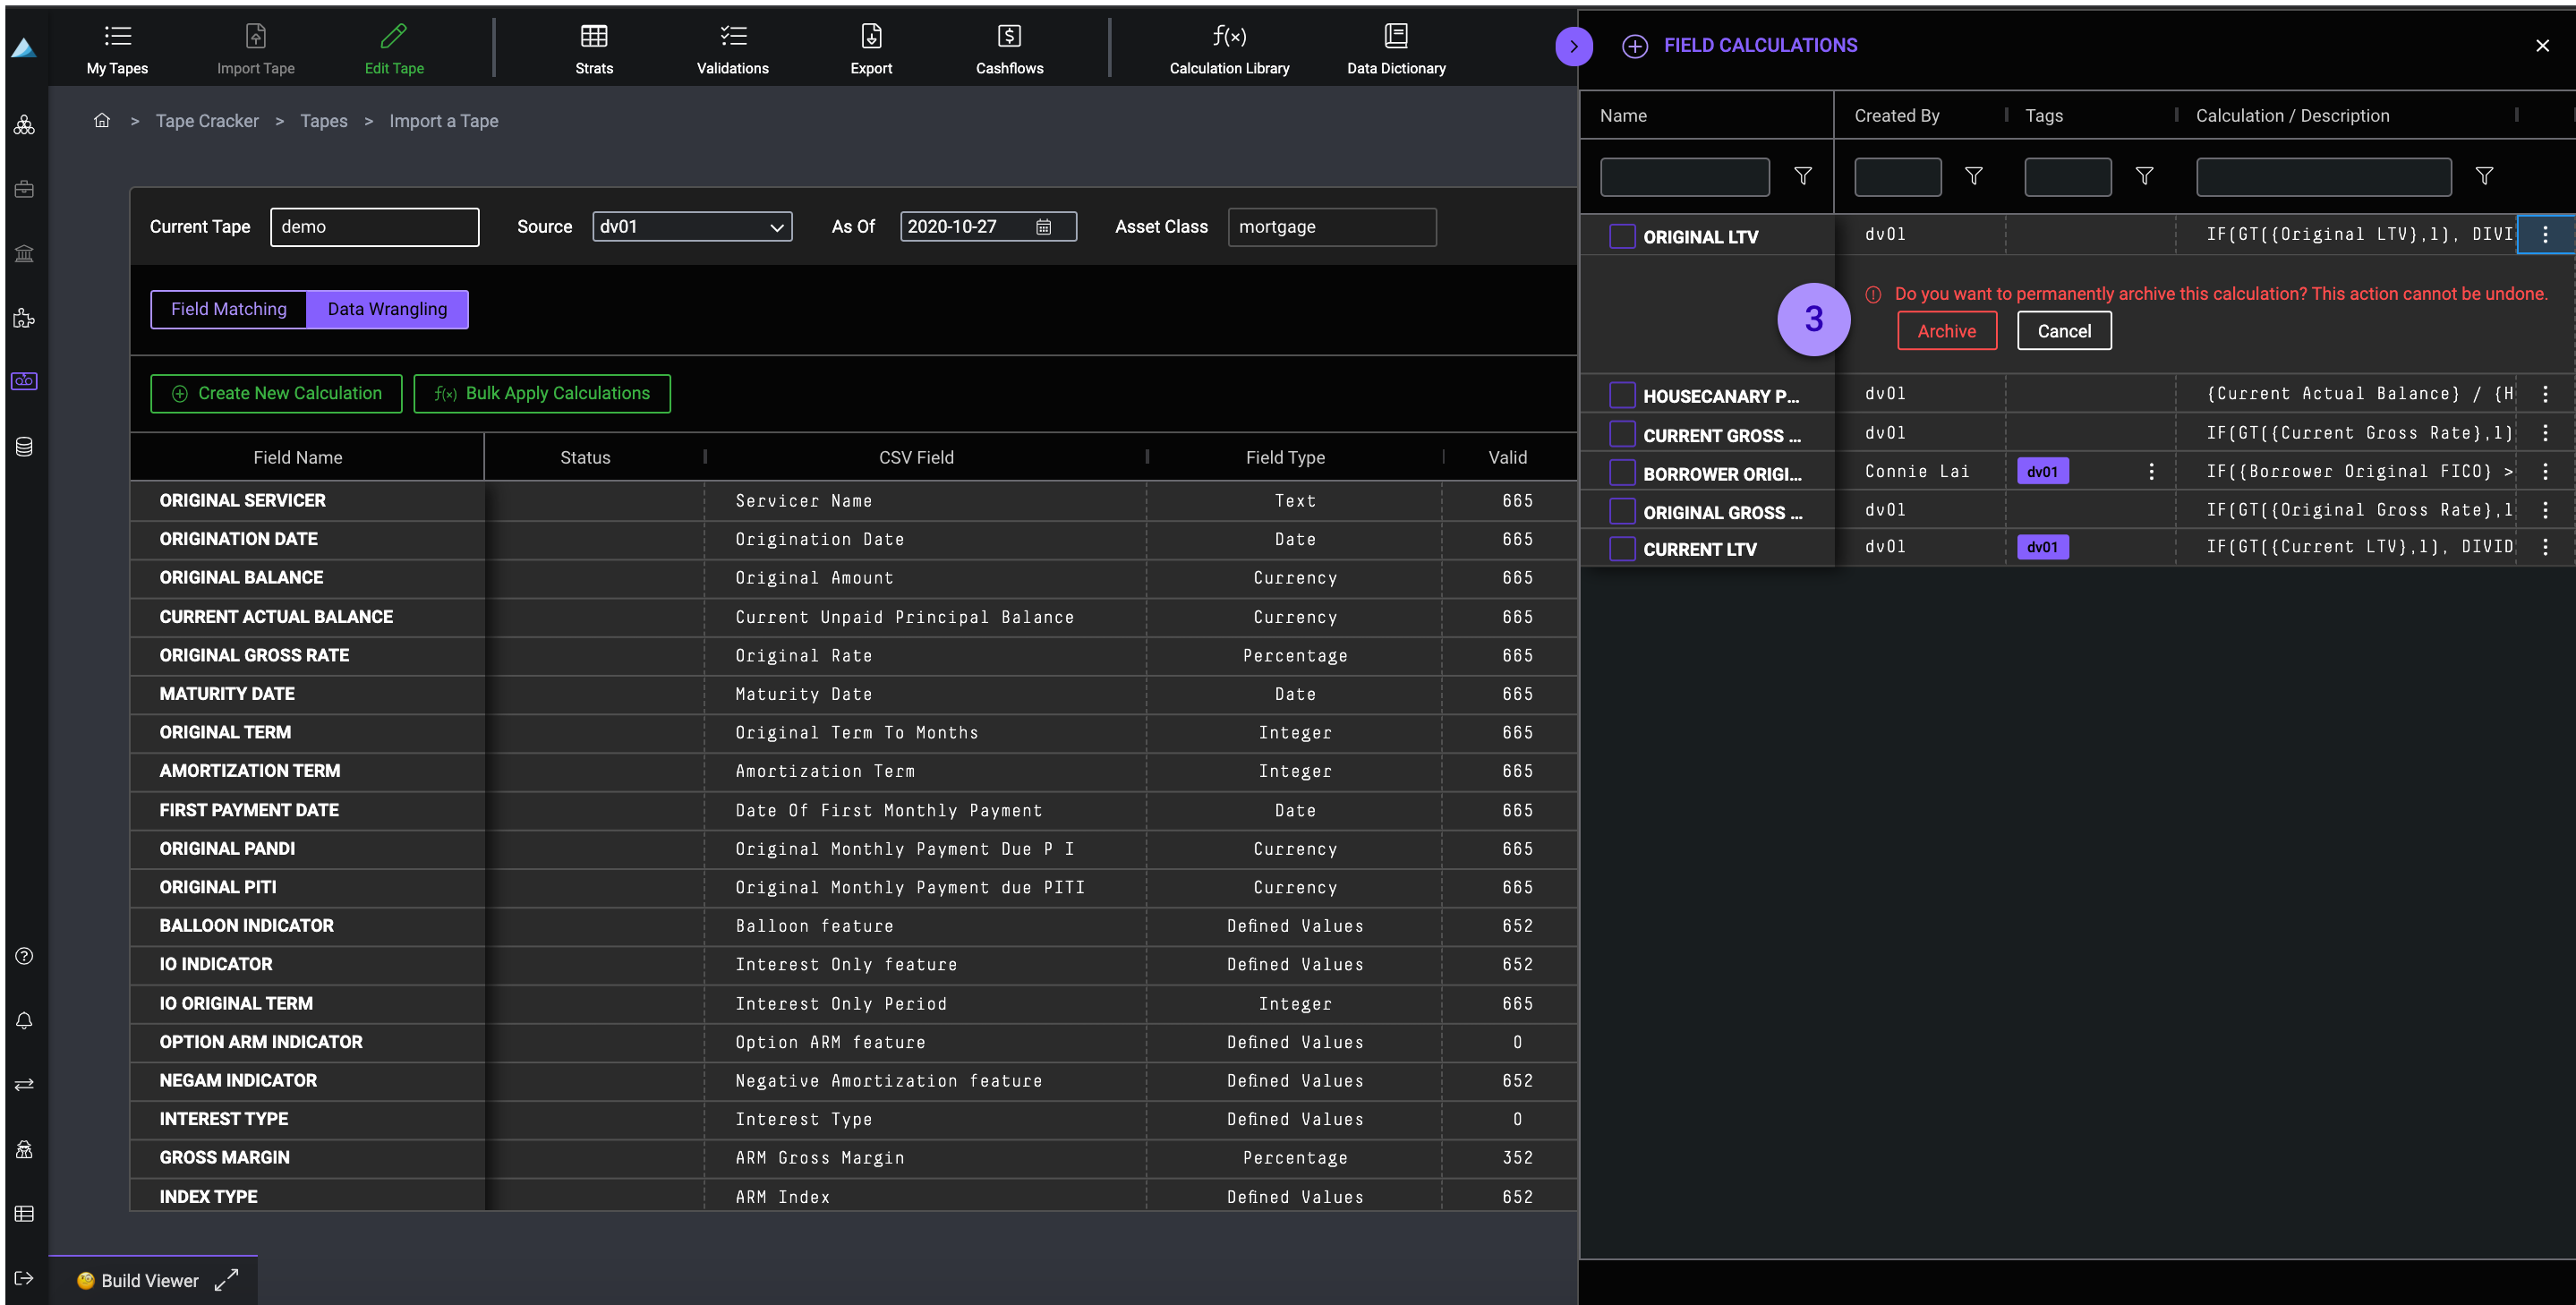Click the Export toolbar icon
Screen dimensions: 2576x1305
pos(870,37)
